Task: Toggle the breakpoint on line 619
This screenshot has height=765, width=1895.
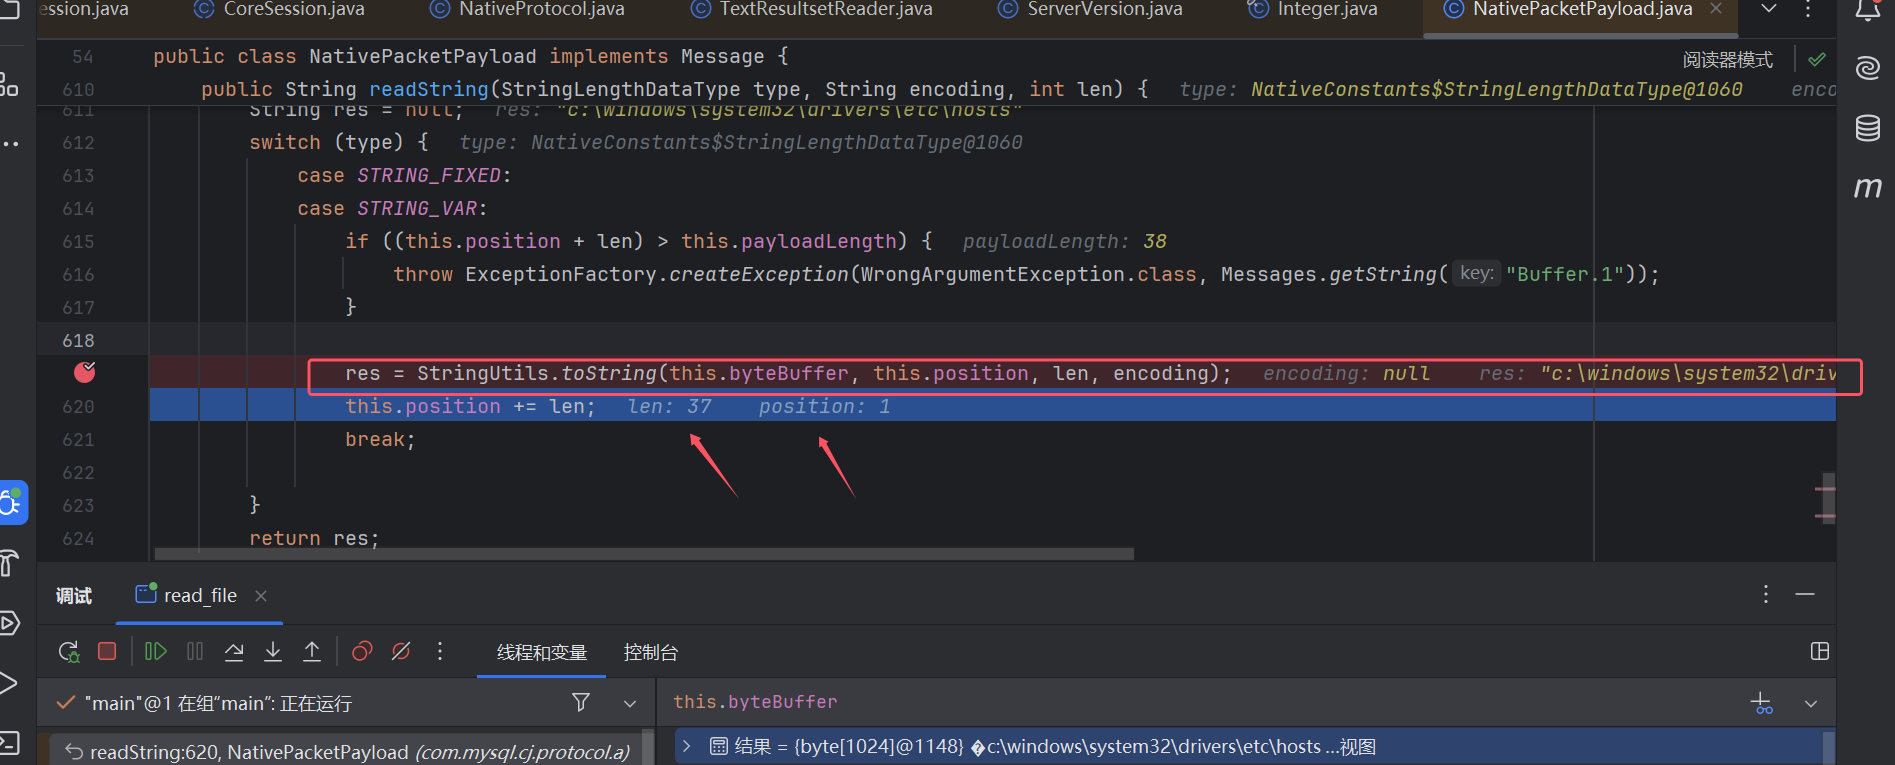Action: click(85, 372)
